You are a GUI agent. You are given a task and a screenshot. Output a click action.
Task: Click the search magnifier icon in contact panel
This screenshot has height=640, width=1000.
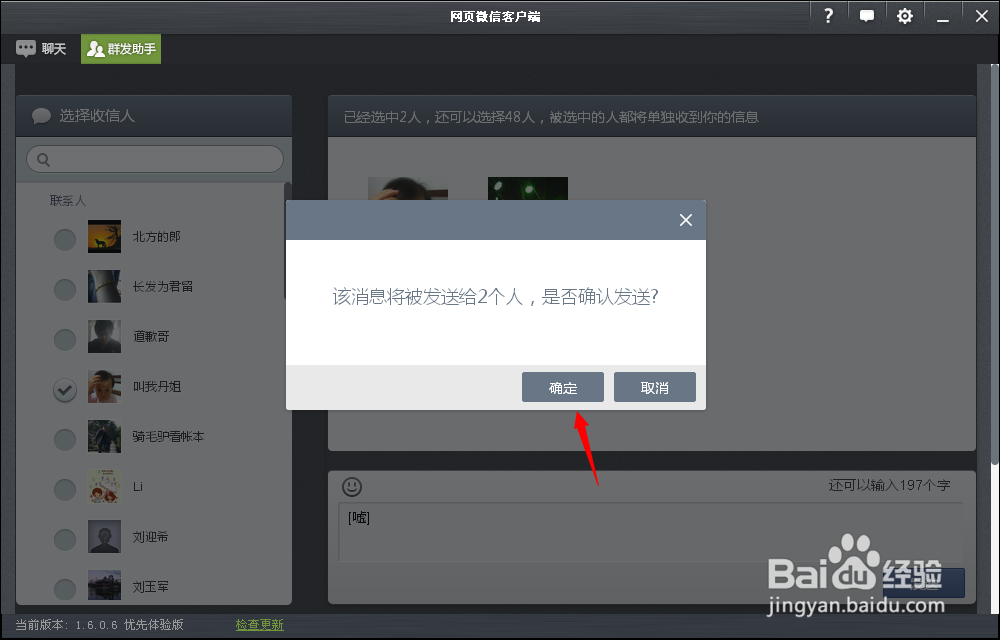point(43,158)
